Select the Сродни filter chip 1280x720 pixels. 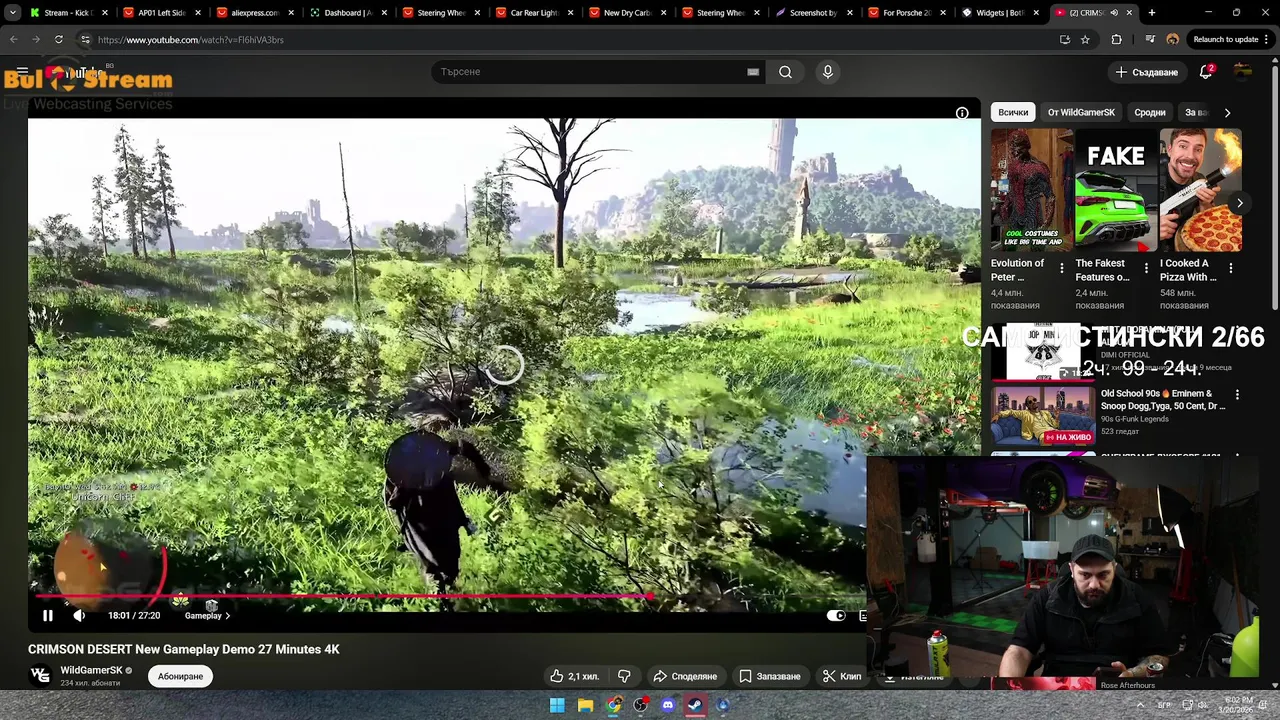click(x=1150, y=113)
